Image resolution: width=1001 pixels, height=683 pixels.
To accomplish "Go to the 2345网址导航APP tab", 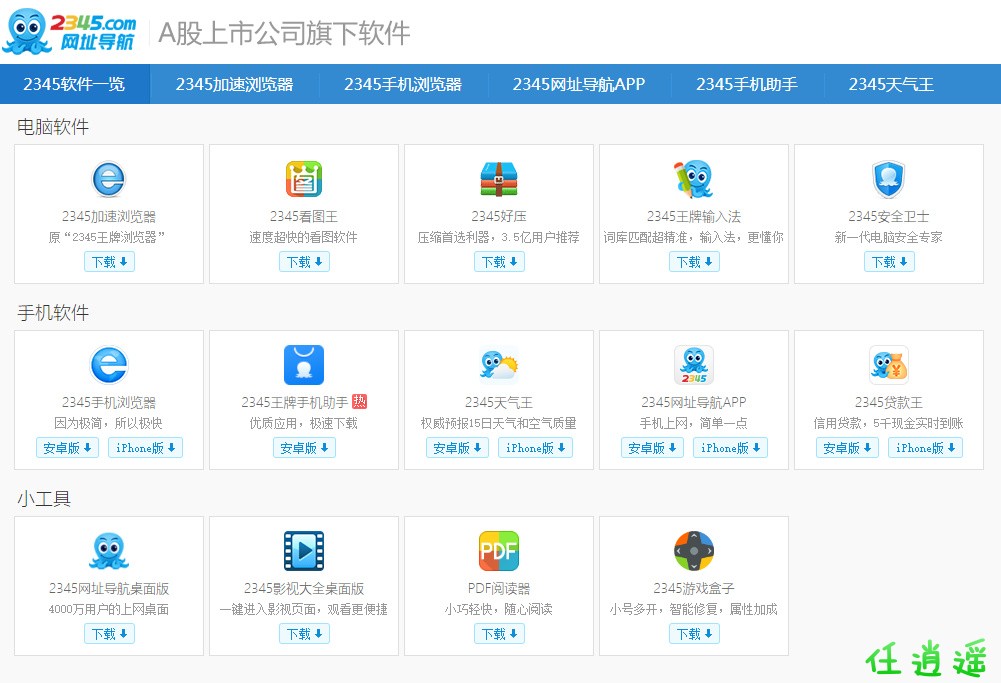I will pyautogui.click(x=579, y=84).
